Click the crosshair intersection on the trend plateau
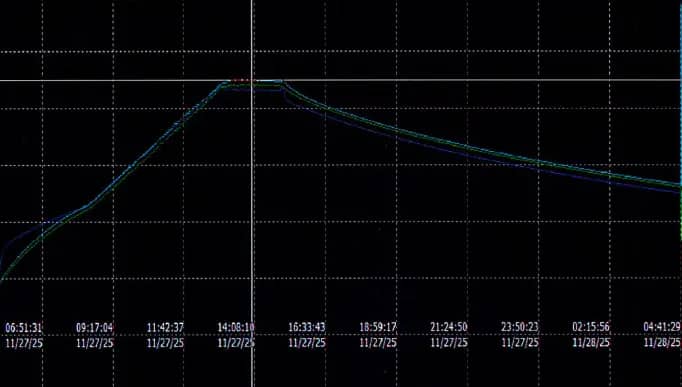The image size is (682, 387). click(x=252, y=80)
